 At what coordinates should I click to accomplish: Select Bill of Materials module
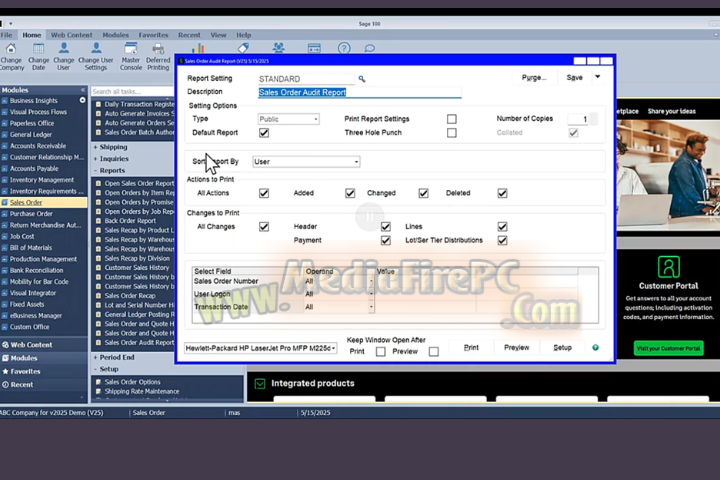click(31, 248)
